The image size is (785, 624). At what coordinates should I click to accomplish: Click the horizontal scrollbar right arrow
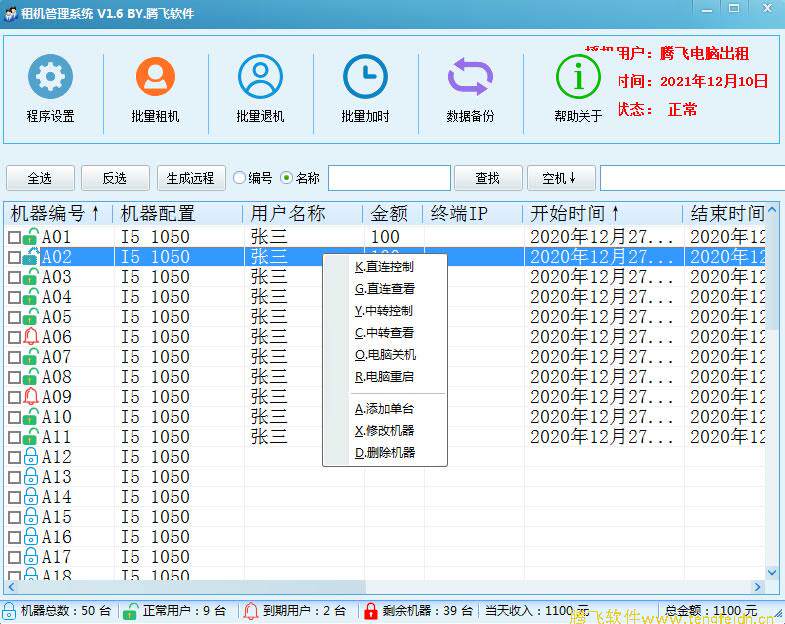[x=758, y=586]
